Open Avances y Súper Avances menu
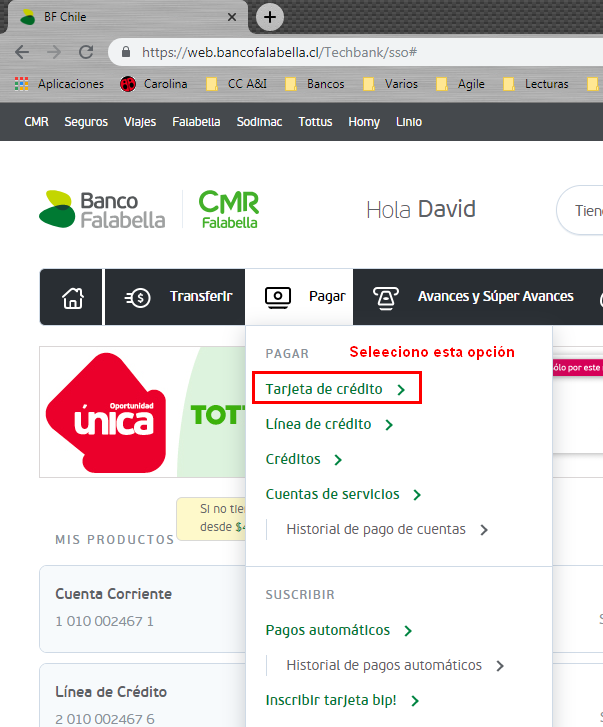The width and height of the screenshot is (603, 727). [x=495, y=296]
